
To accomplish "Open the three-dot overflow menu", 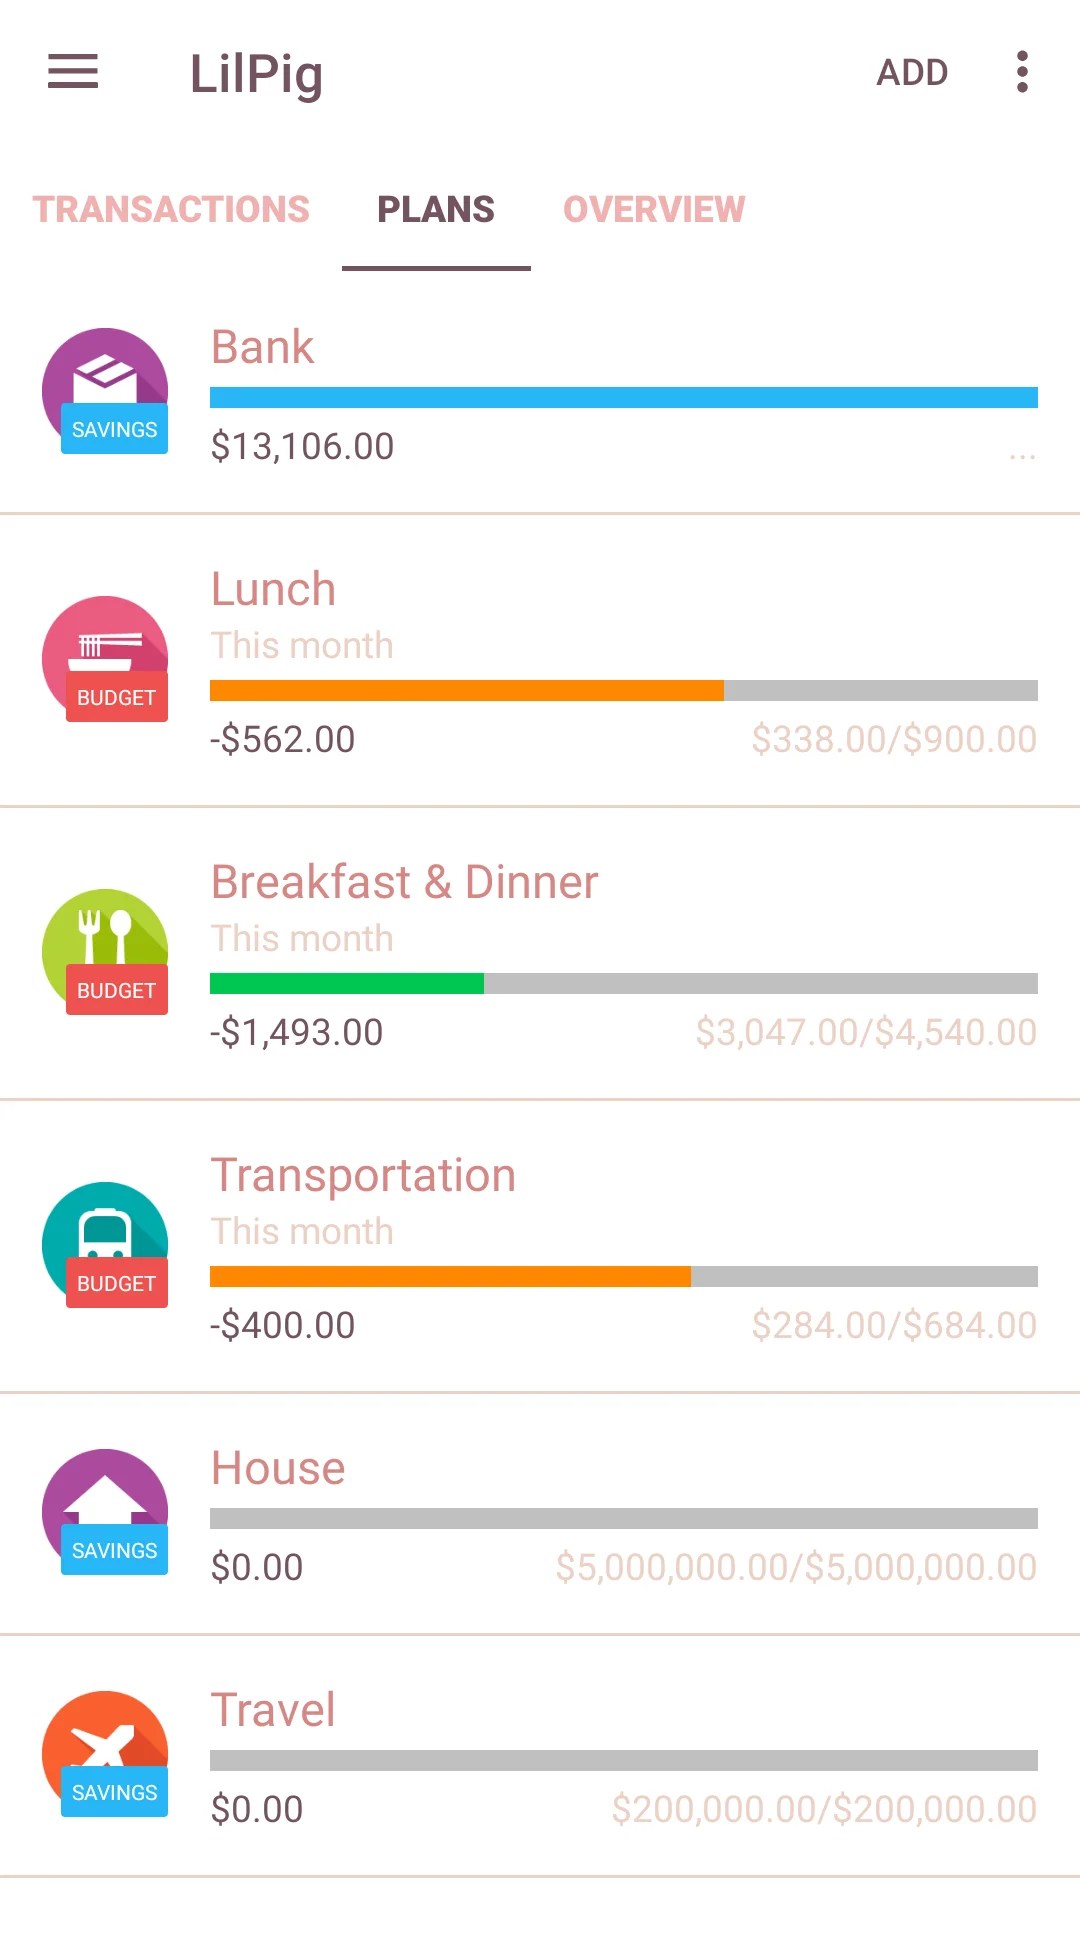I will click(x=1022, y=72).
